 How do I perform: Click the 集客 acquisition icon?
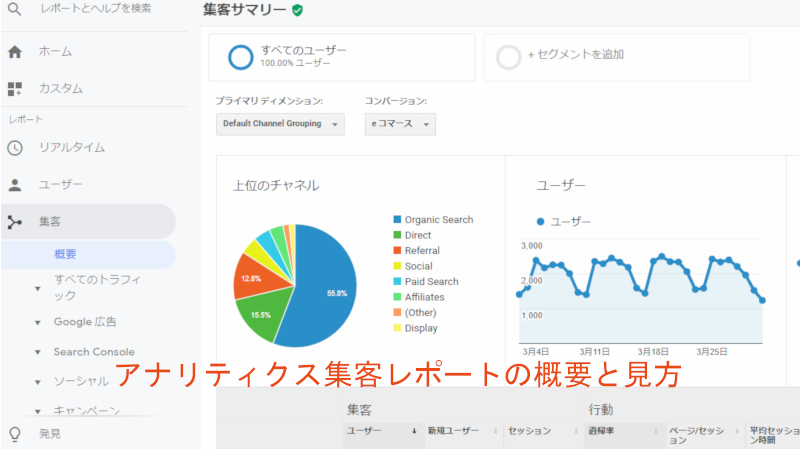tap(15, 222)
